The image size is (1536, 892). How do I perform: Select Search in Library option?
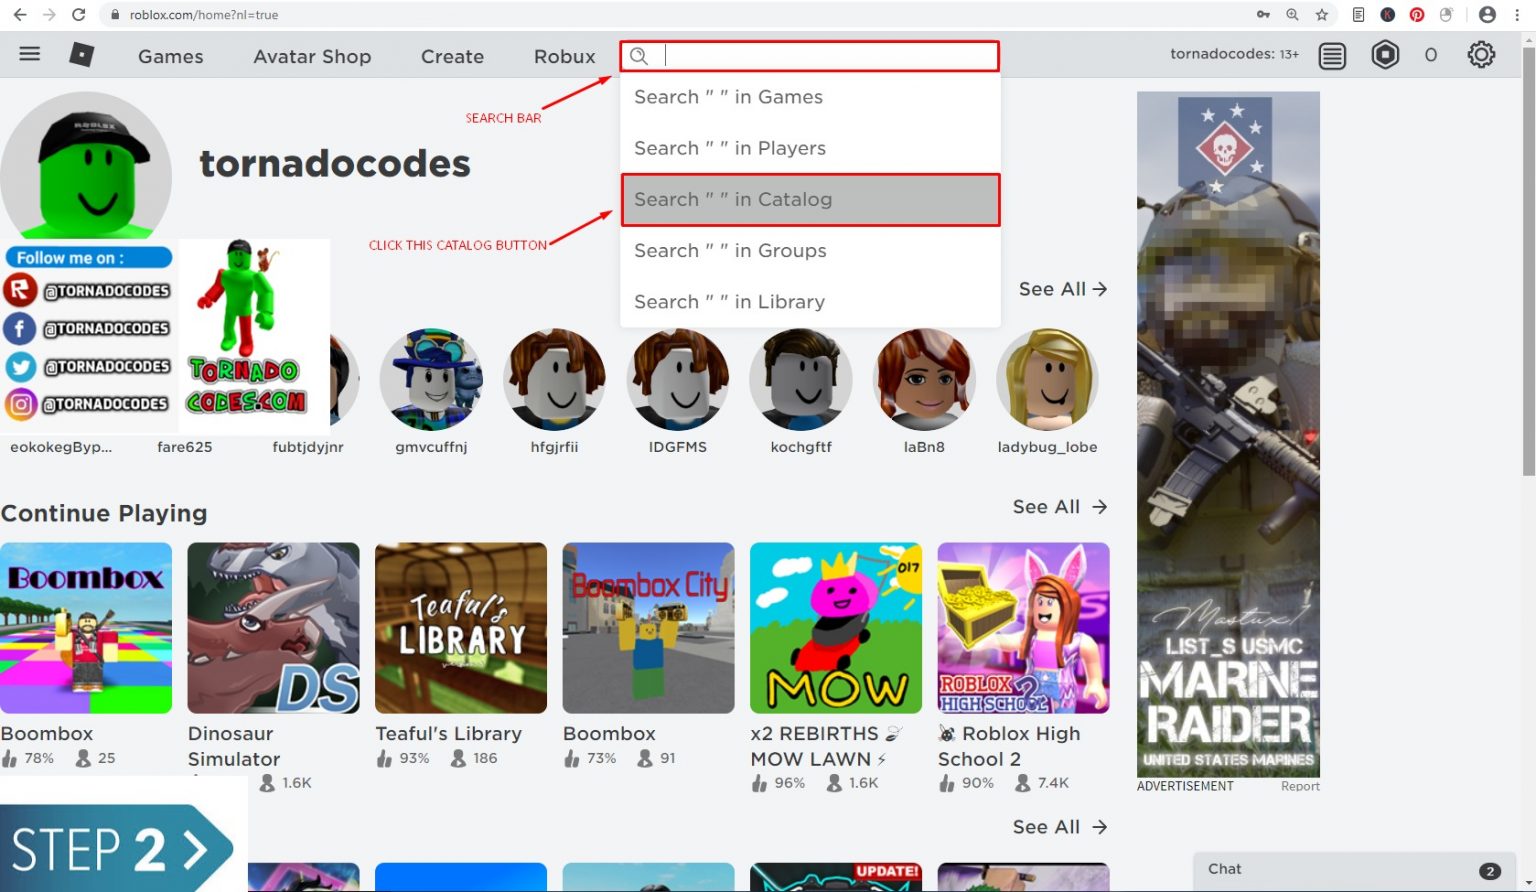point(810,302)
